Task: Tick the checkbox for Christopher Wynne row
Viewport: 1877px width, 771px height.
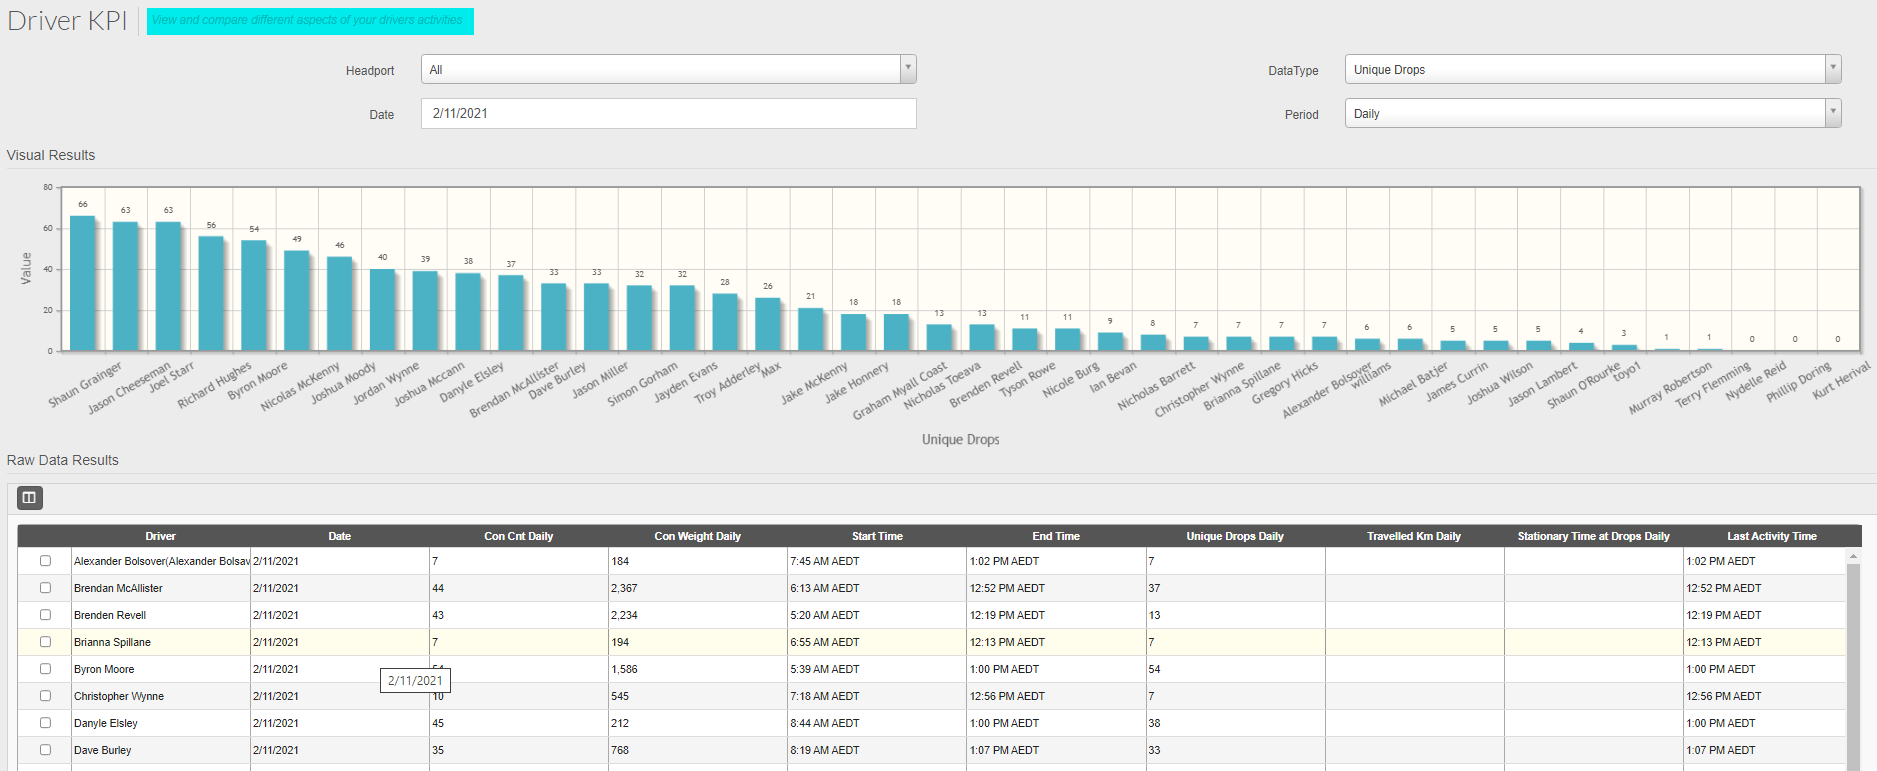Action: (45, 696)
